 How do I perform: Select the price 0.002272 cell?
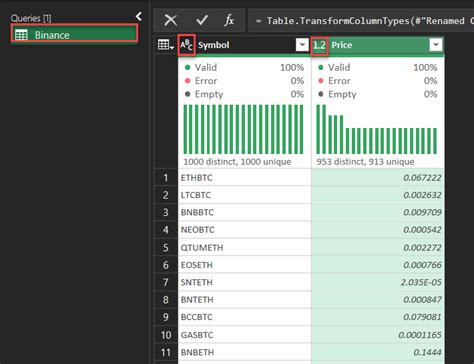[377, 248]
